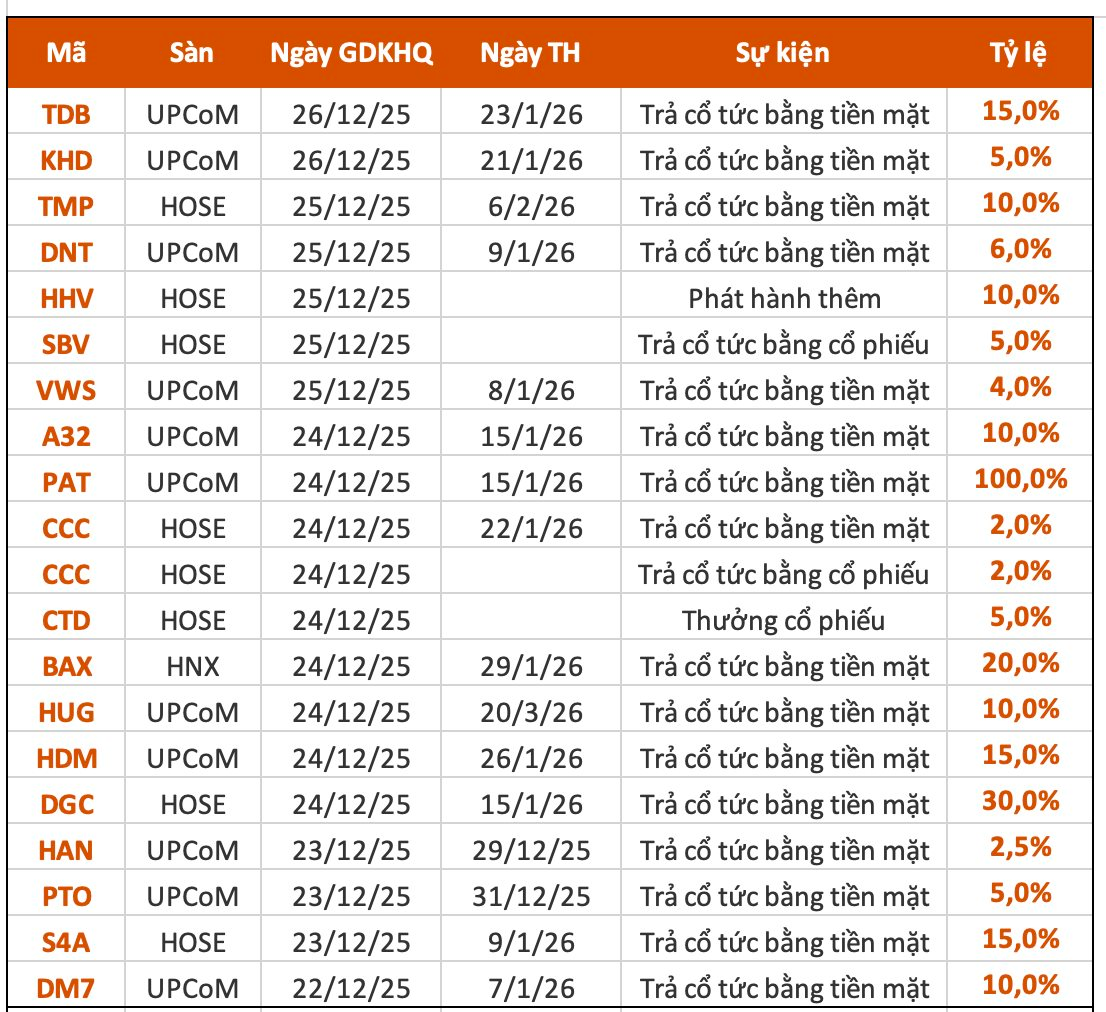Select the Sàn column header

192,53
